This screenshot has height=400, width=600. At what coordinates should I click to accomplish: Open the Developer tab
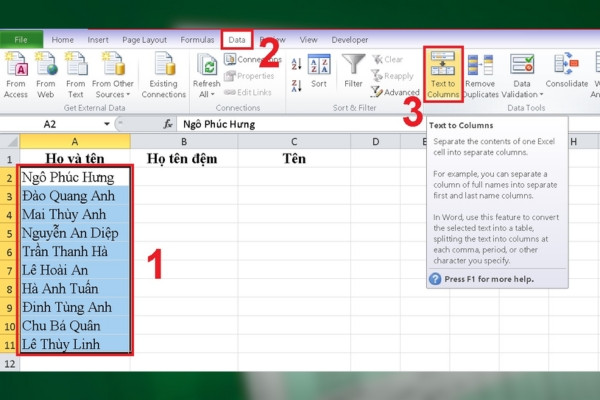pos(350,39)
